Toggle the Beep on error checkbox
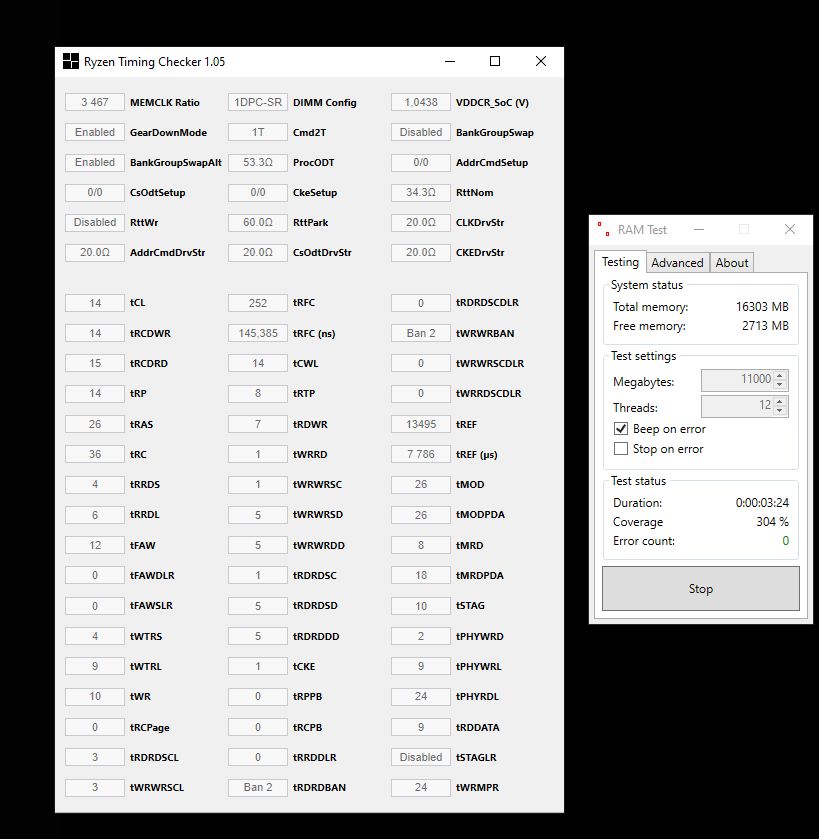 (621, 429)
